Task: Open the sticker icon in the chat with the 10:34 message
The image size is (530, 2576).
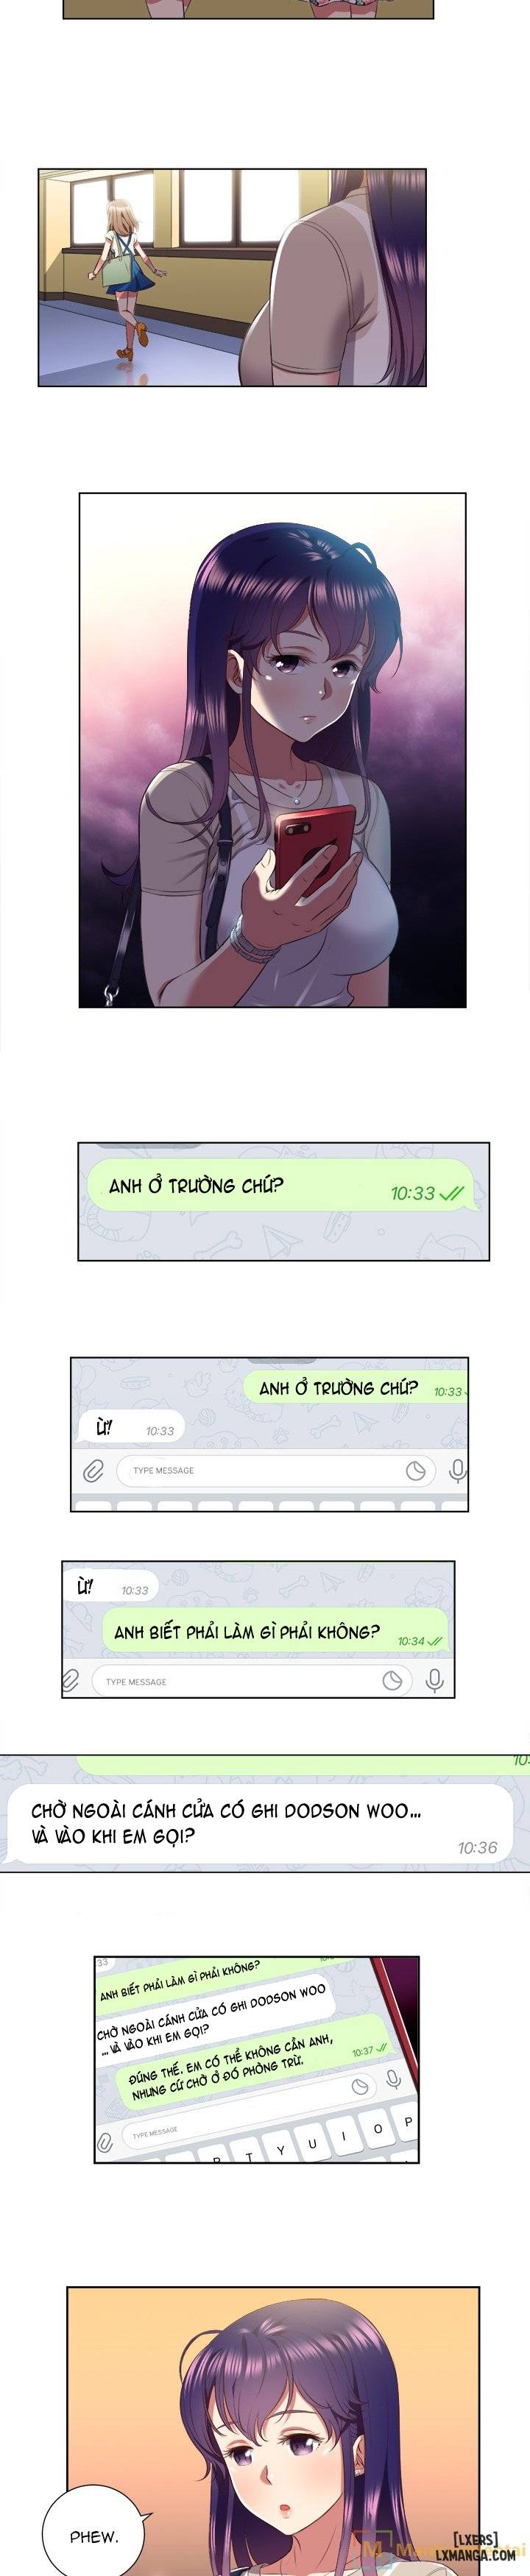Action: pos(392,1680)
